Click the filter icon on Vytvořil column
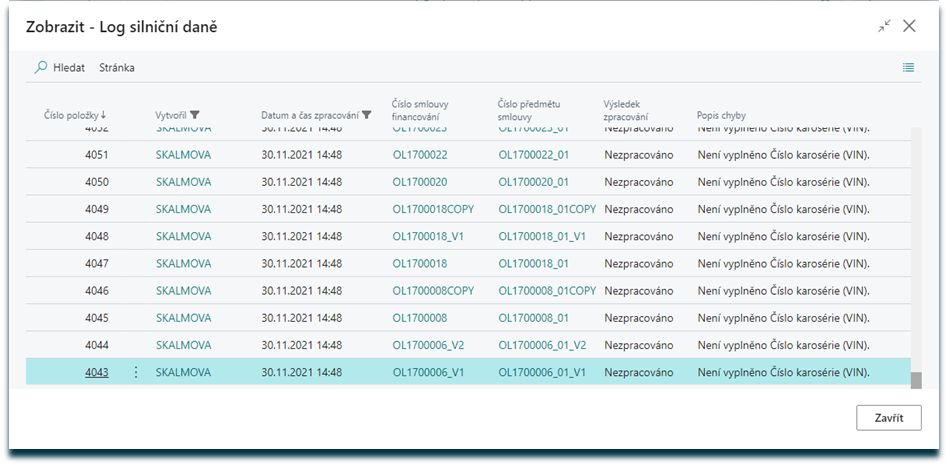The width and height of the screenshot is (948, 466). tap(195, 115)
